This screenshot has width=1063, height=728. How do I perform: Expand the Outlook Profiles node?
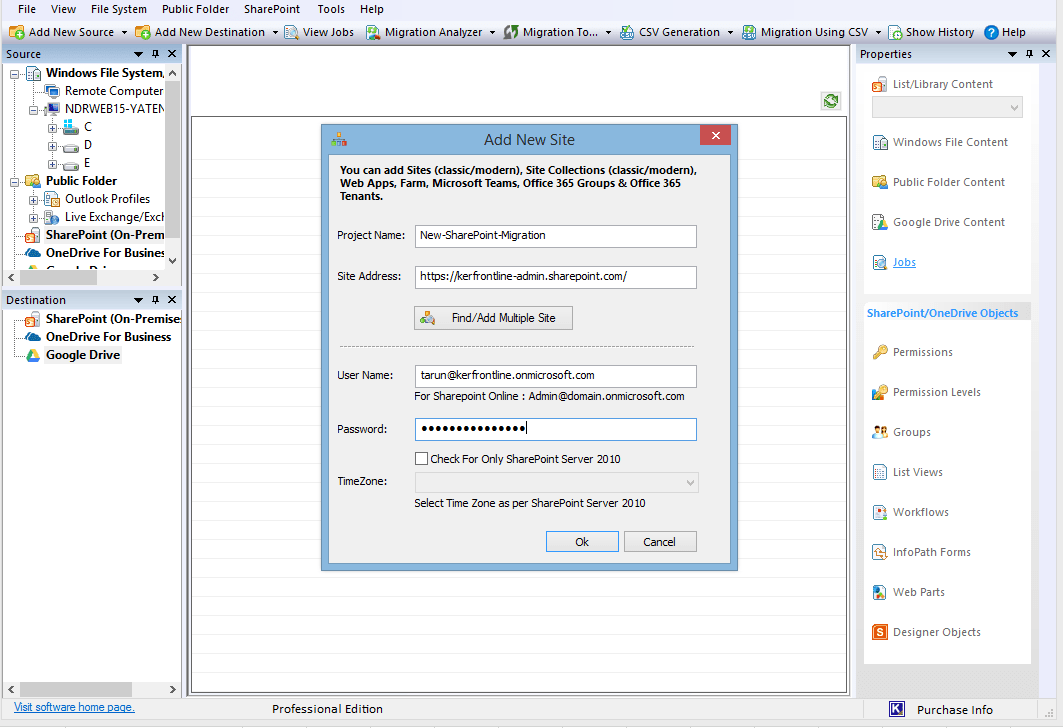click(x=33, y=200)
